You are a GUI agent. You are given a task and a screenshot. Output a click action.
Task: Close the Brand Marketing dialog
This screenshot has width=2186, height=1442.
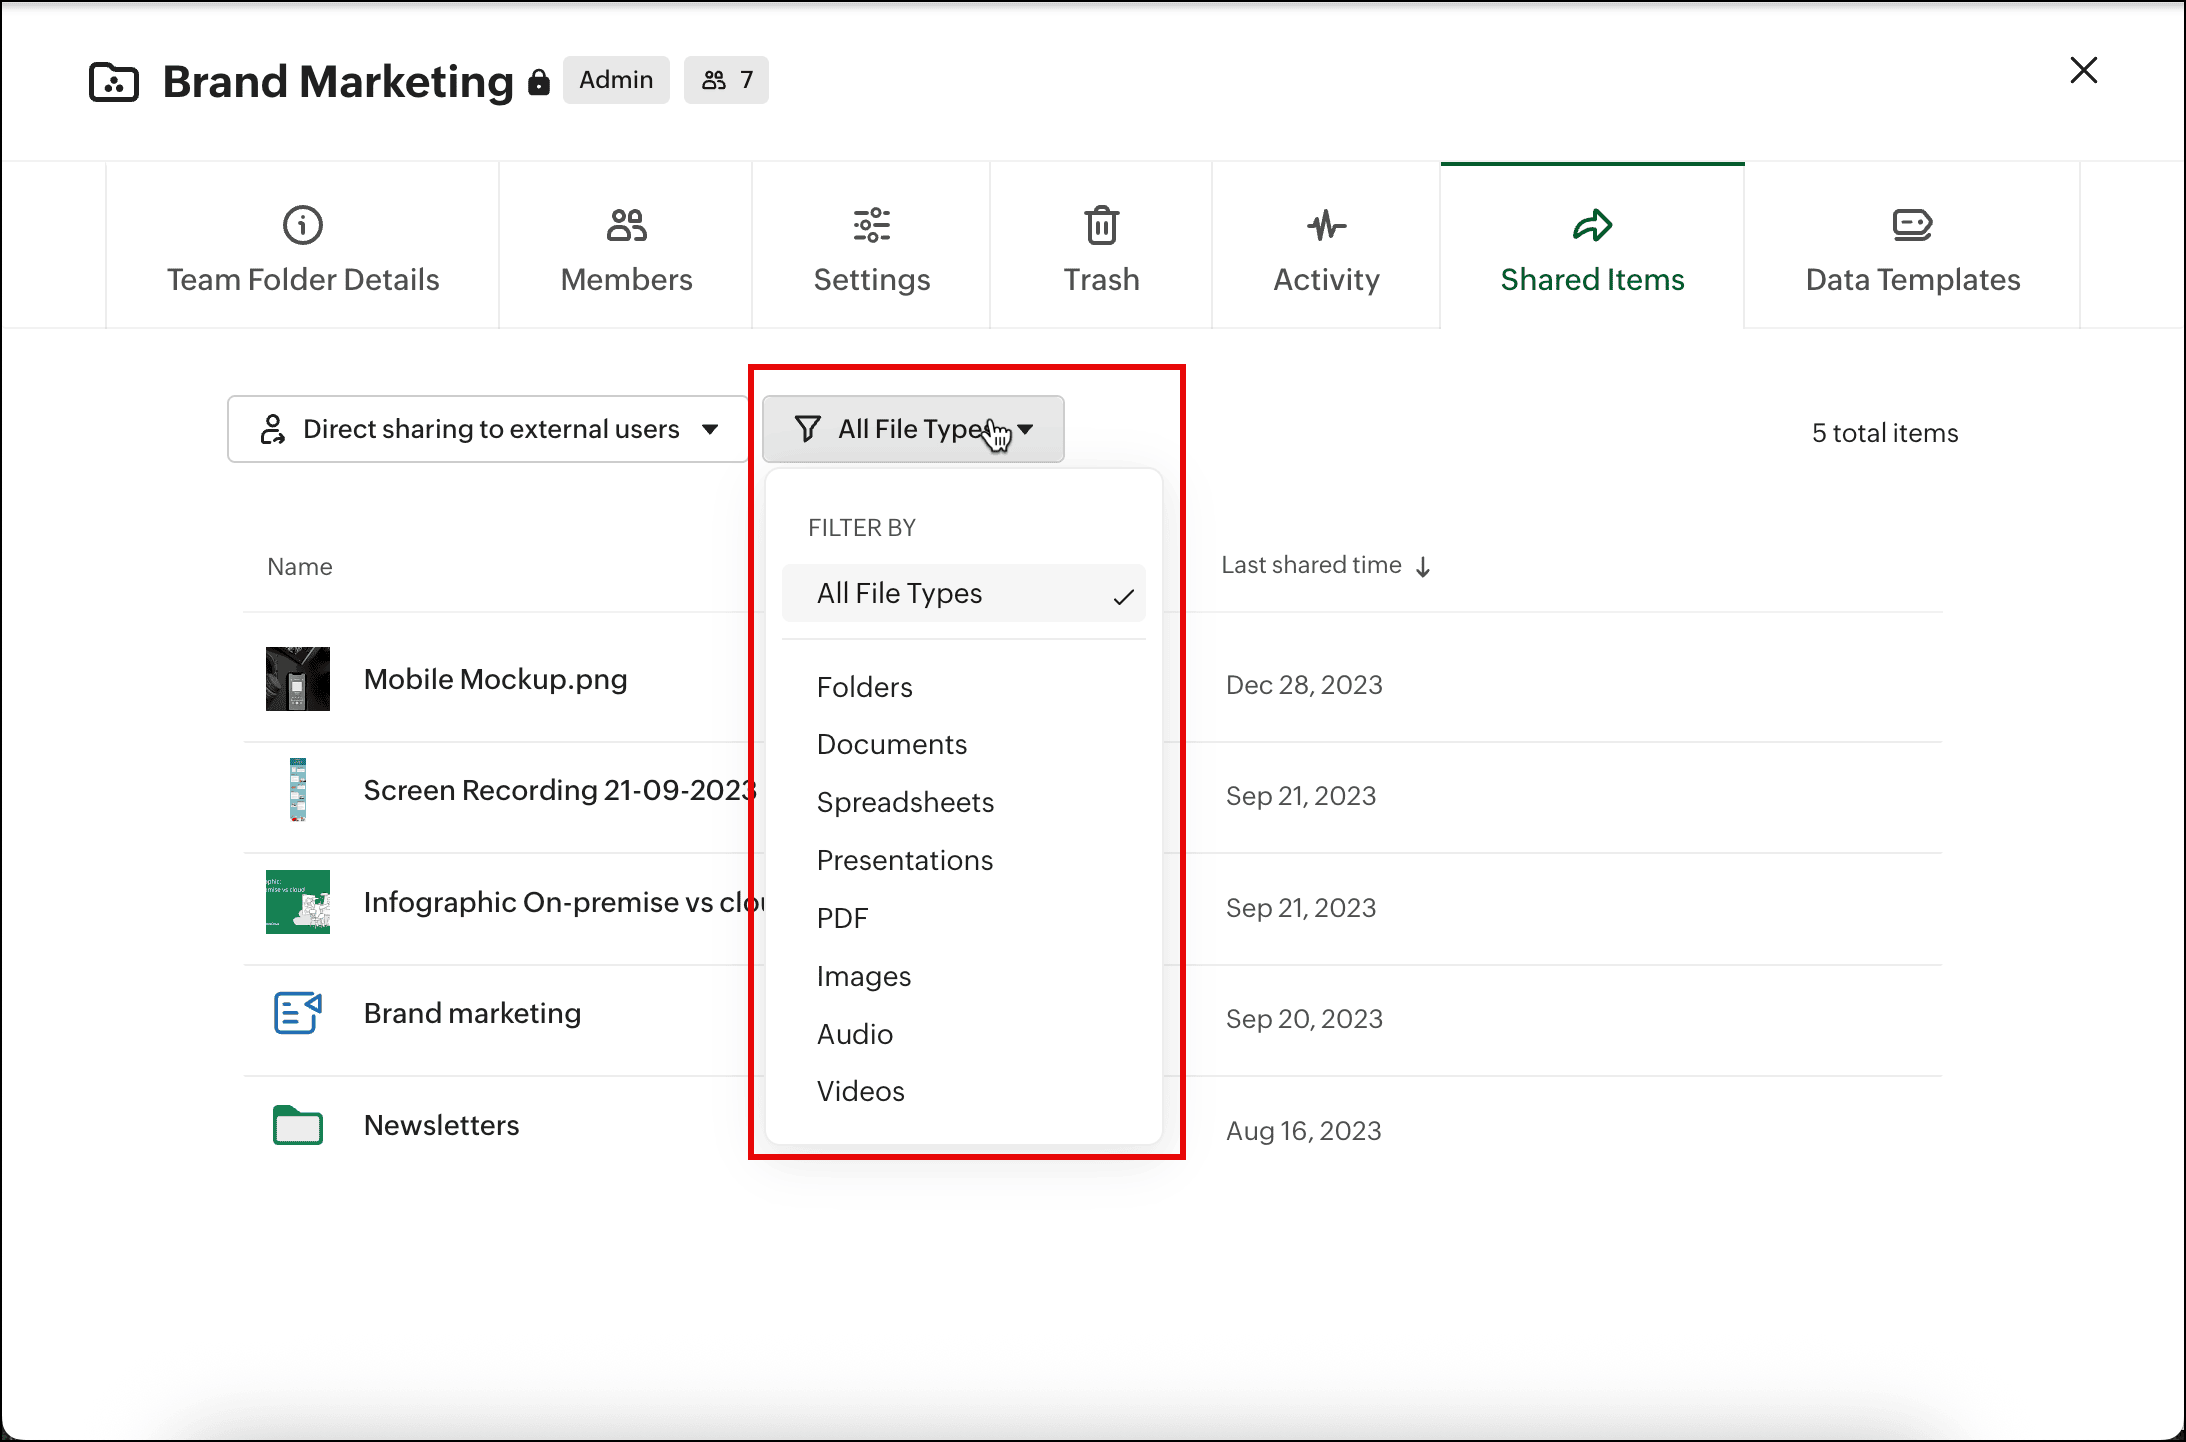click(x=2083, y=70)
